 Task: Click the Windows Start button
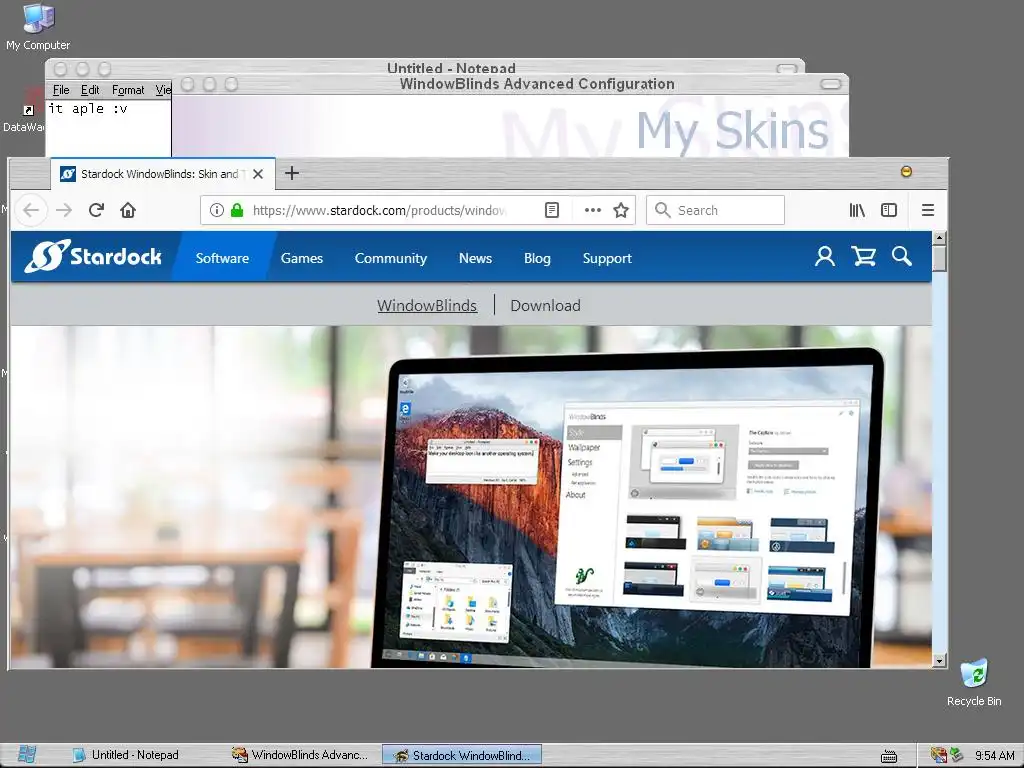[26, 755]
